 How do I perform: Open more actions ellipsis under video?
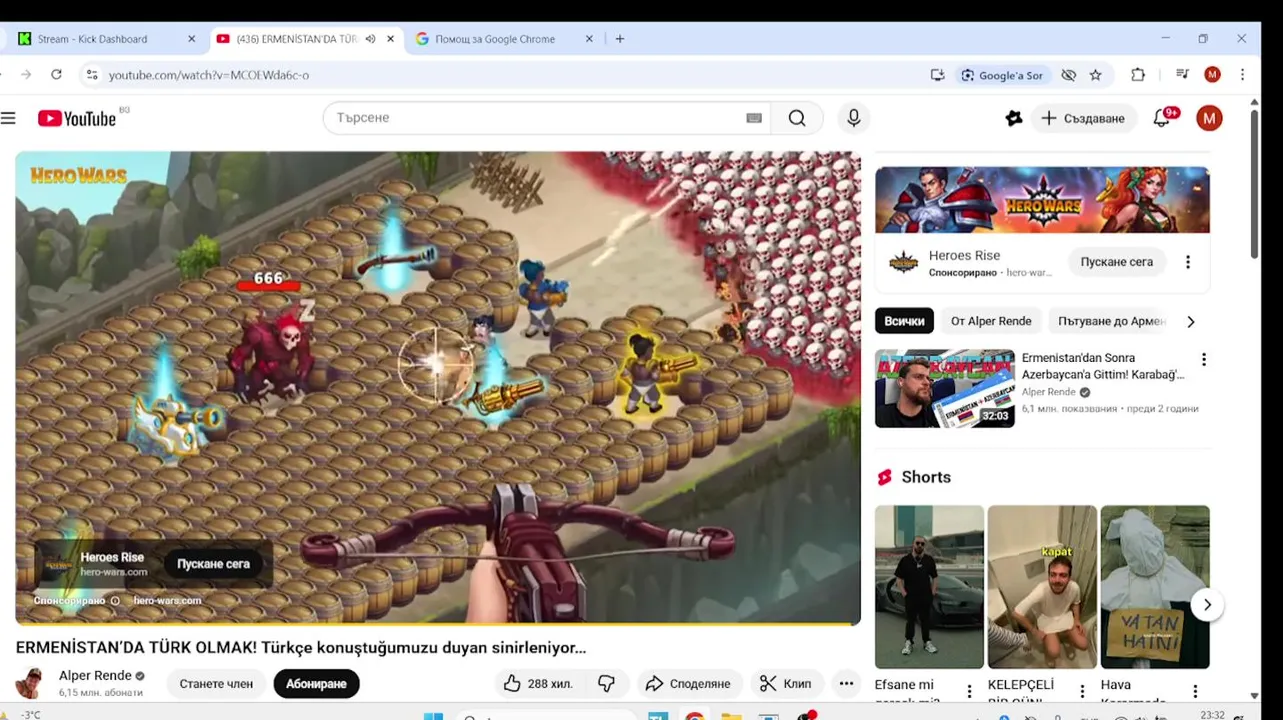(846, 684)
